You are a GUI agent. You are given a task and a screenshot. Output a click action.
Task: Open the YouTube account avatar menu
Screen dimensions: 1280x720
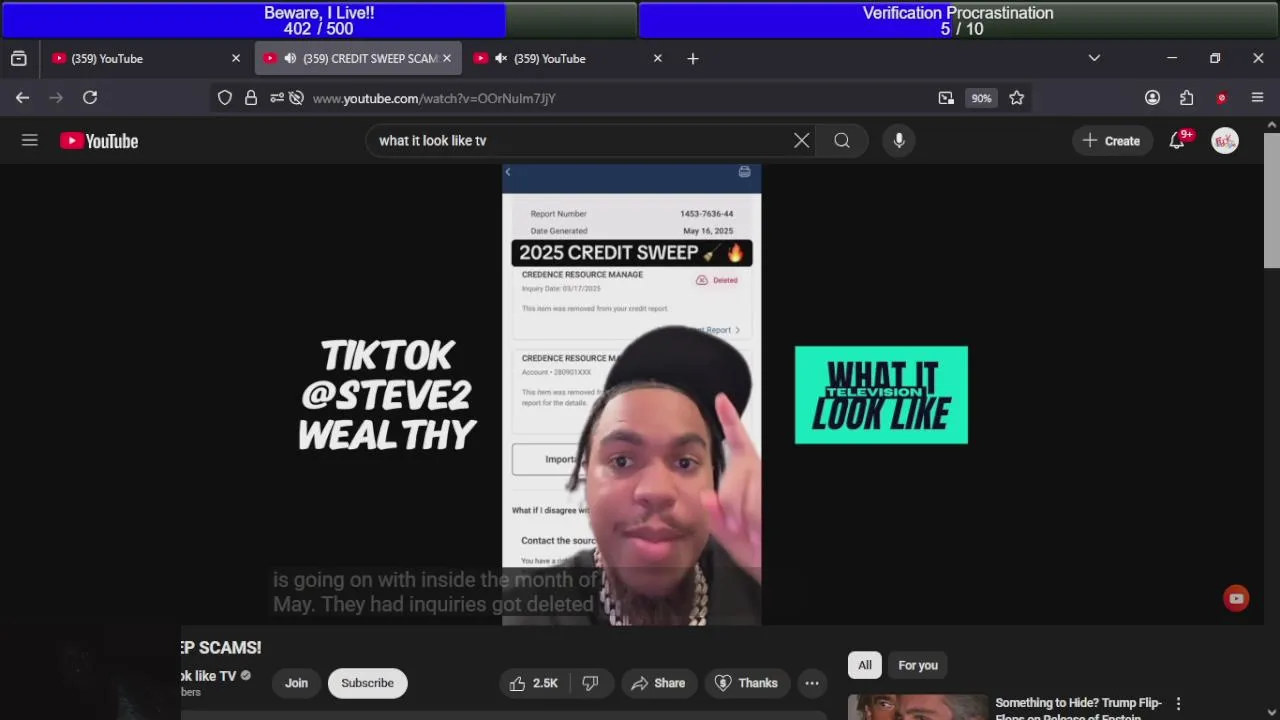pos(1225,141)
